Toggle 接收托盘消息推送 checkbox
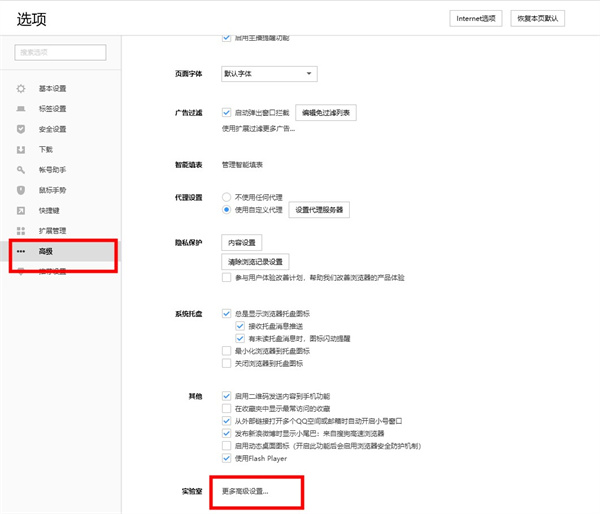 [x=240, y=326]
